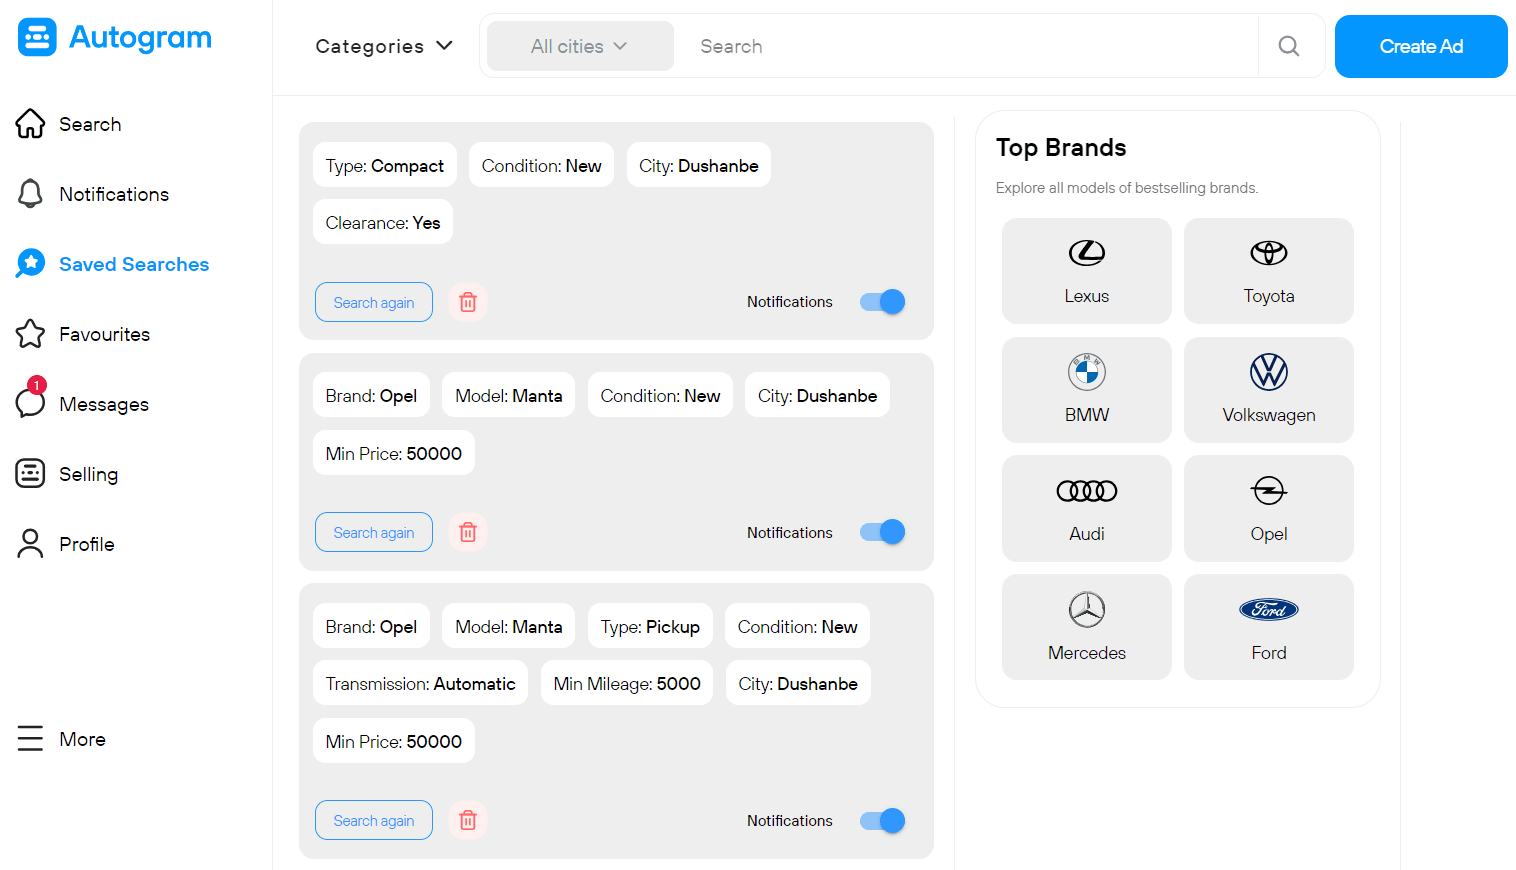This screenshot has height=870, width=1516.
Task: Click trash icon for Opel Manta Pickup search
Action: pyautogui.click(x=467, y=820)
